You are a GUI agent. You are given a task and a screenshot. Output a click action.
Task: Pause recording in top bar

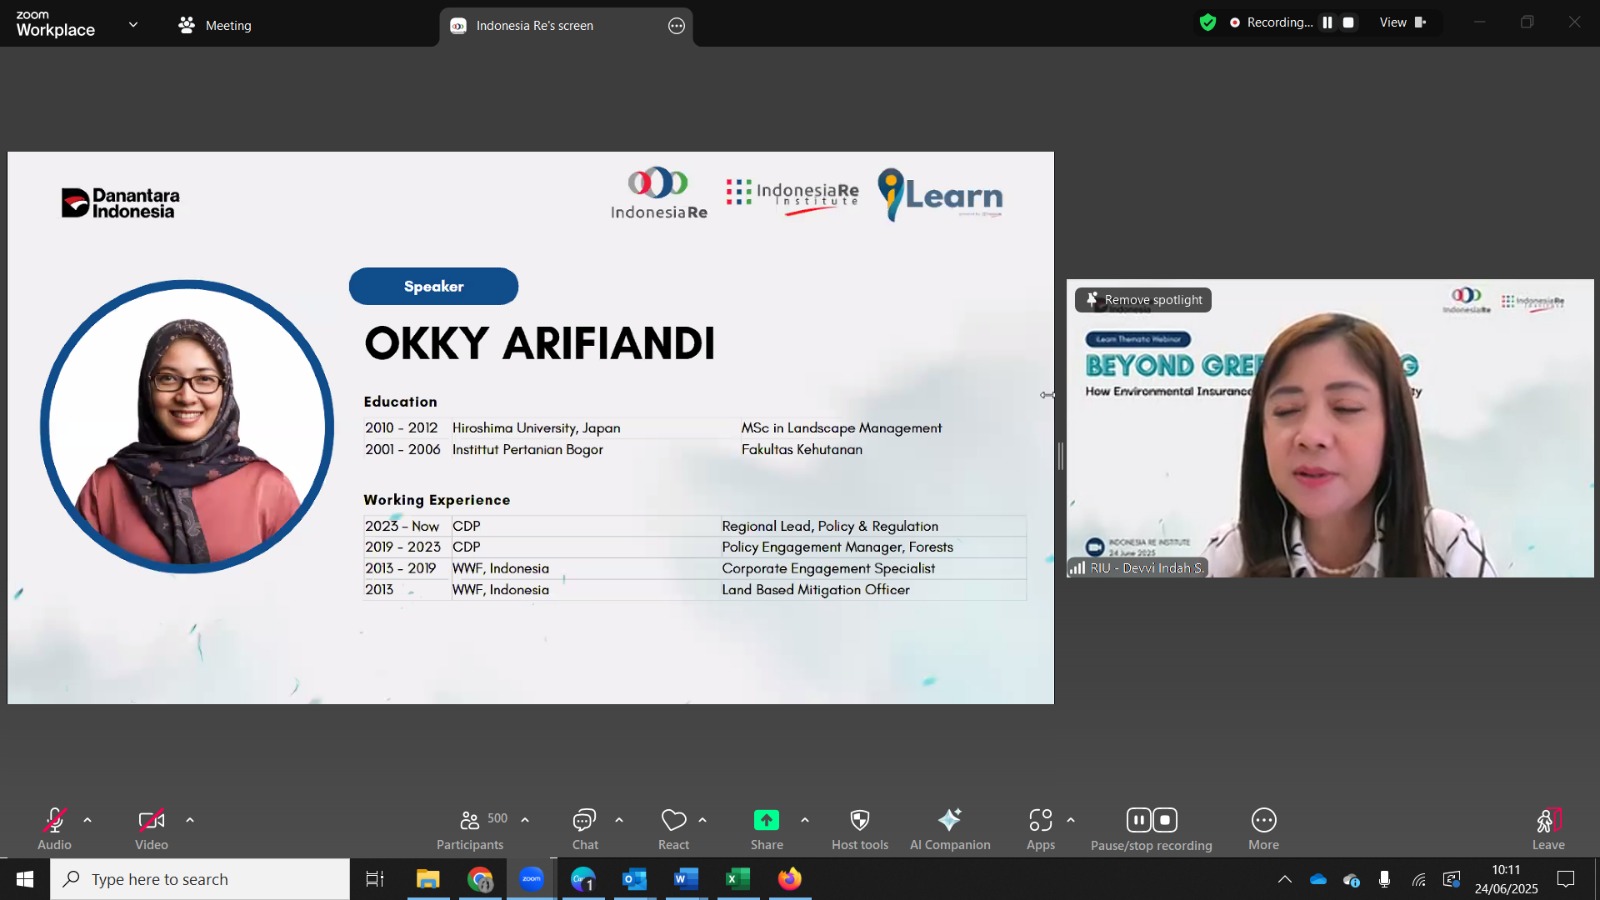[1327, 22]
